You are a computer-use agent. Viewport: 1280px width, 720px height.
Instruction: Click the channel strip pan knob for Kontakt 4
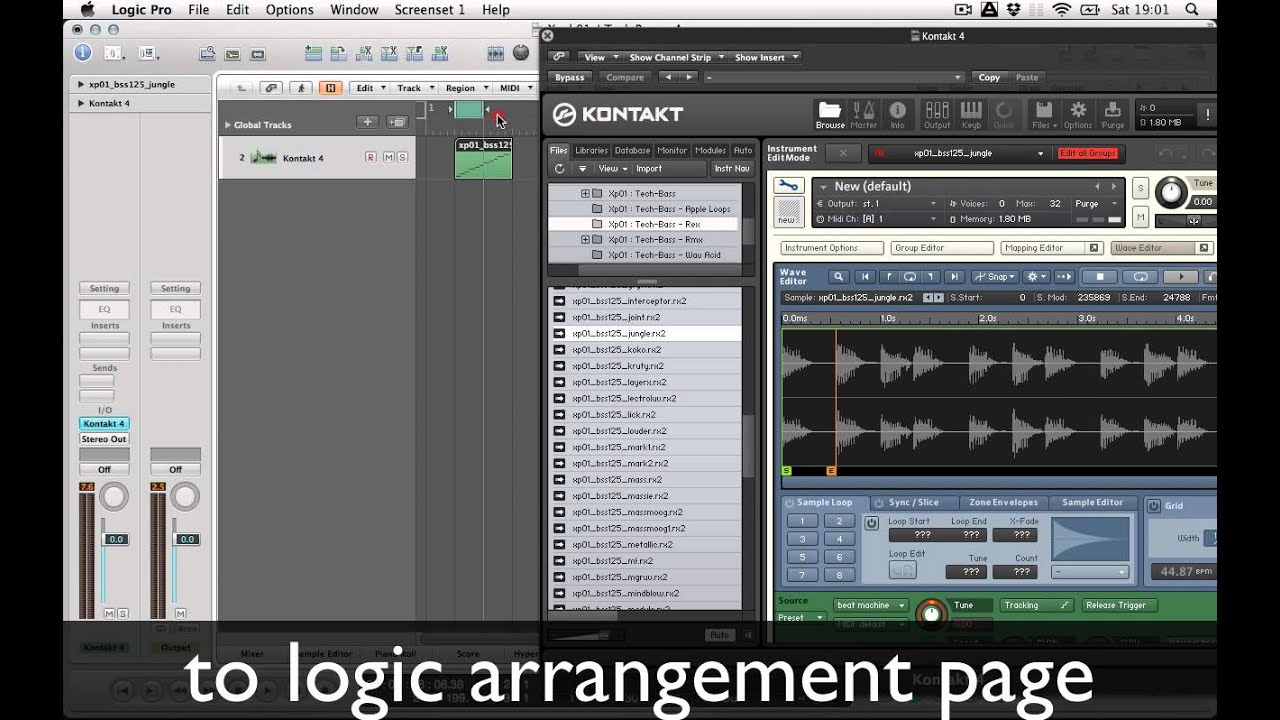pyautogui.click(x=114, y=496)
